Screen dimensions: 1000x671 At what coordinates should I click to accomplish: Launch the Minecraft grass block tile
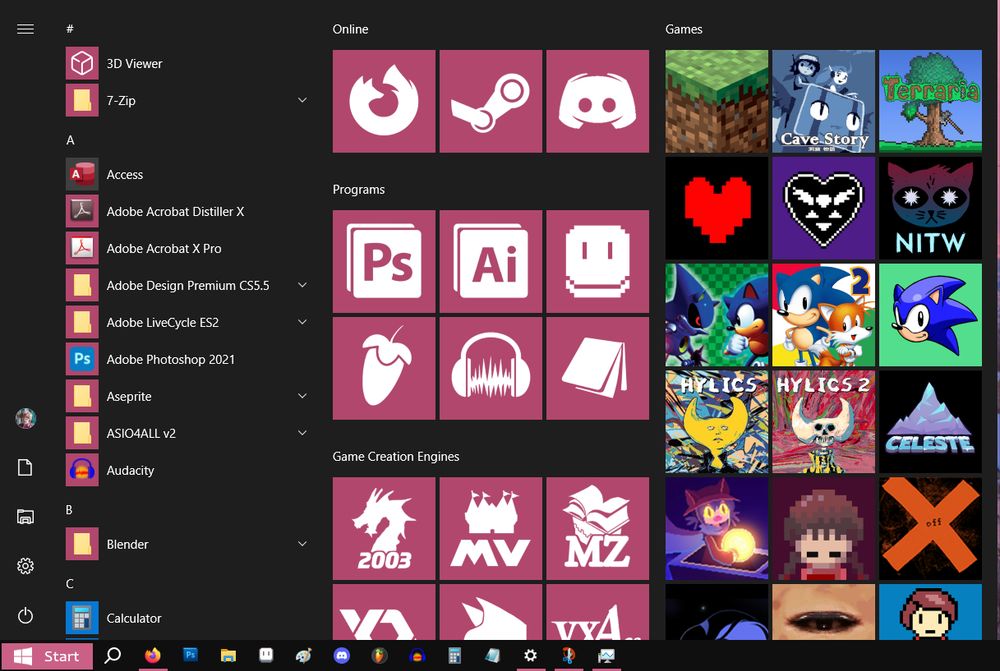717,101
